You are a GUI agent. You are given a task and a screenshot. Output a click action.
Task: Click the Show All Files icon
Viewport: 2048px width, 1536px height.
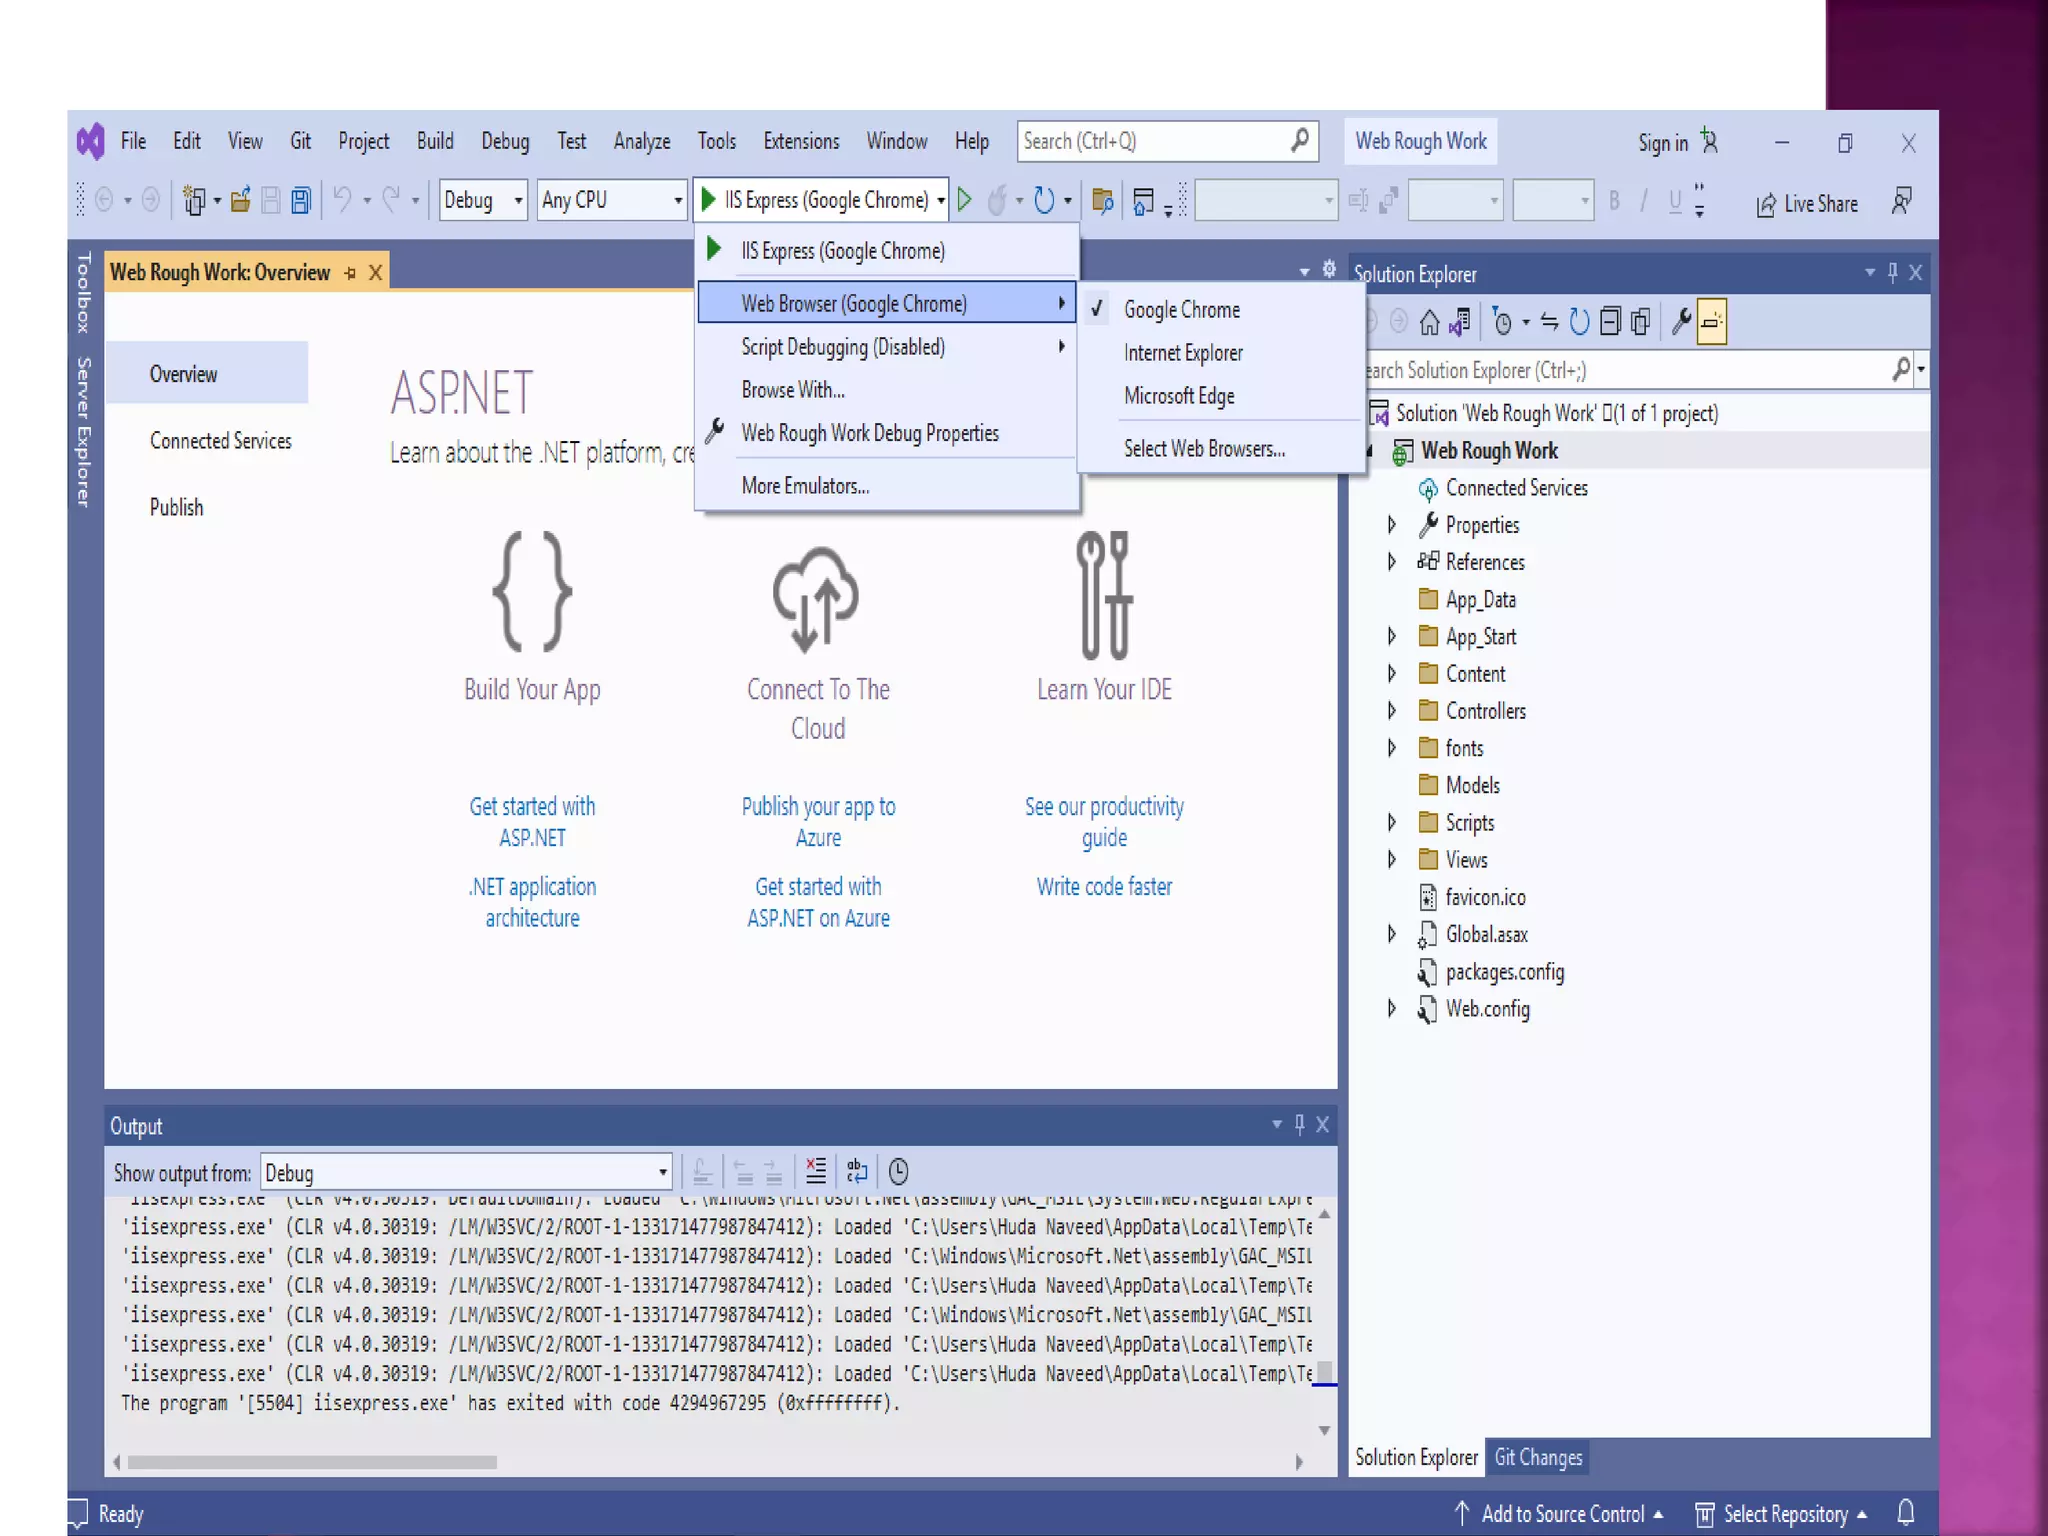(1640, 322)
